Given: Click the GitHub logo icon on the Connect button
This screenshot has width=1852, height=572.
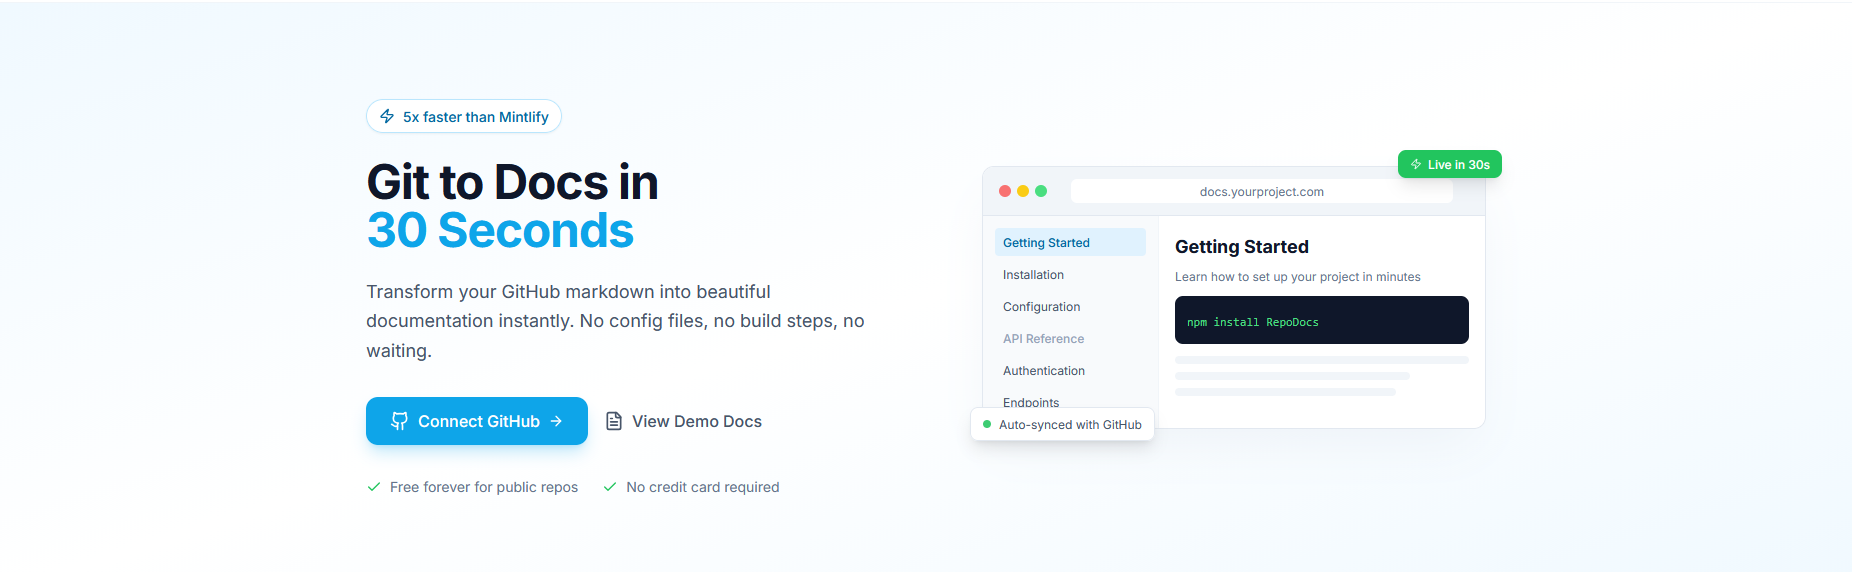Looking at the screenshot, I should [399, 421].
